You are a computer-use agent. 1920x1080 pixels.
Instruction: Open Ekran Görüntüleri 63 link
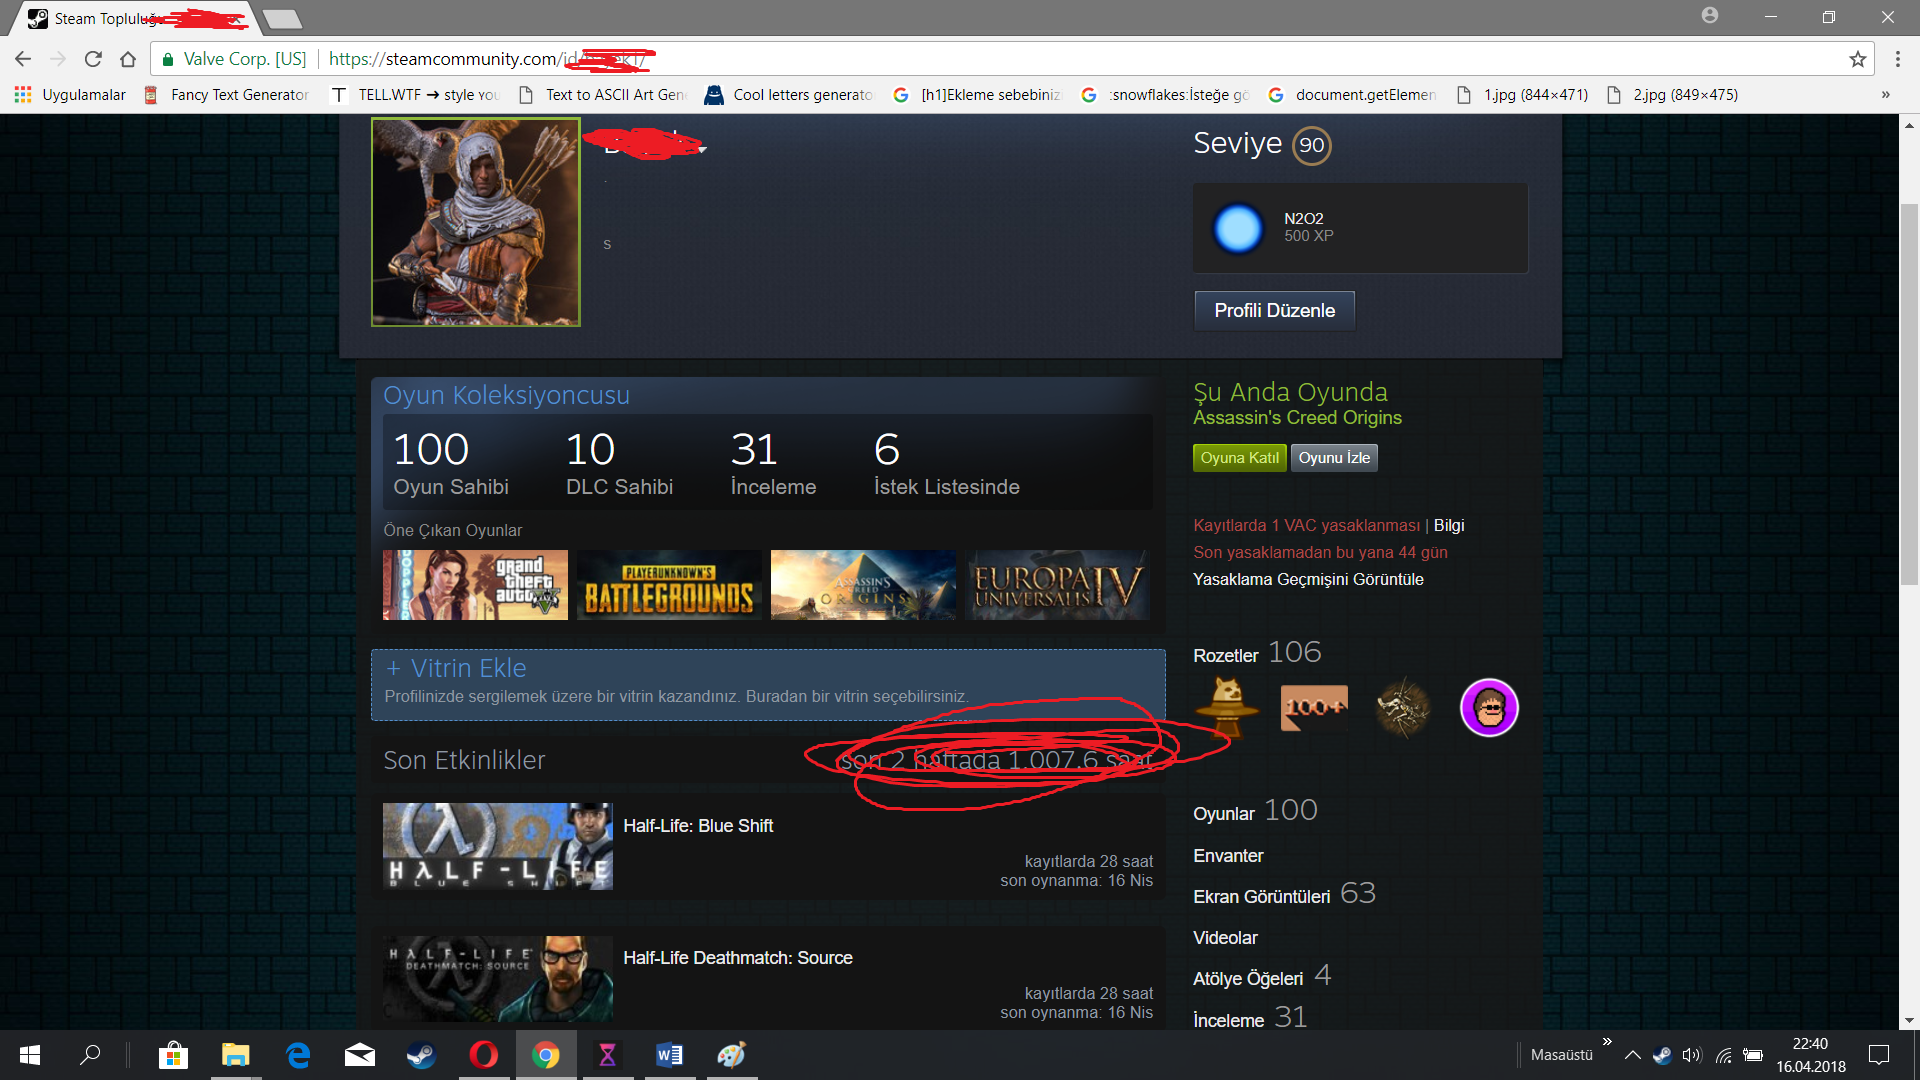(1284, 894)
